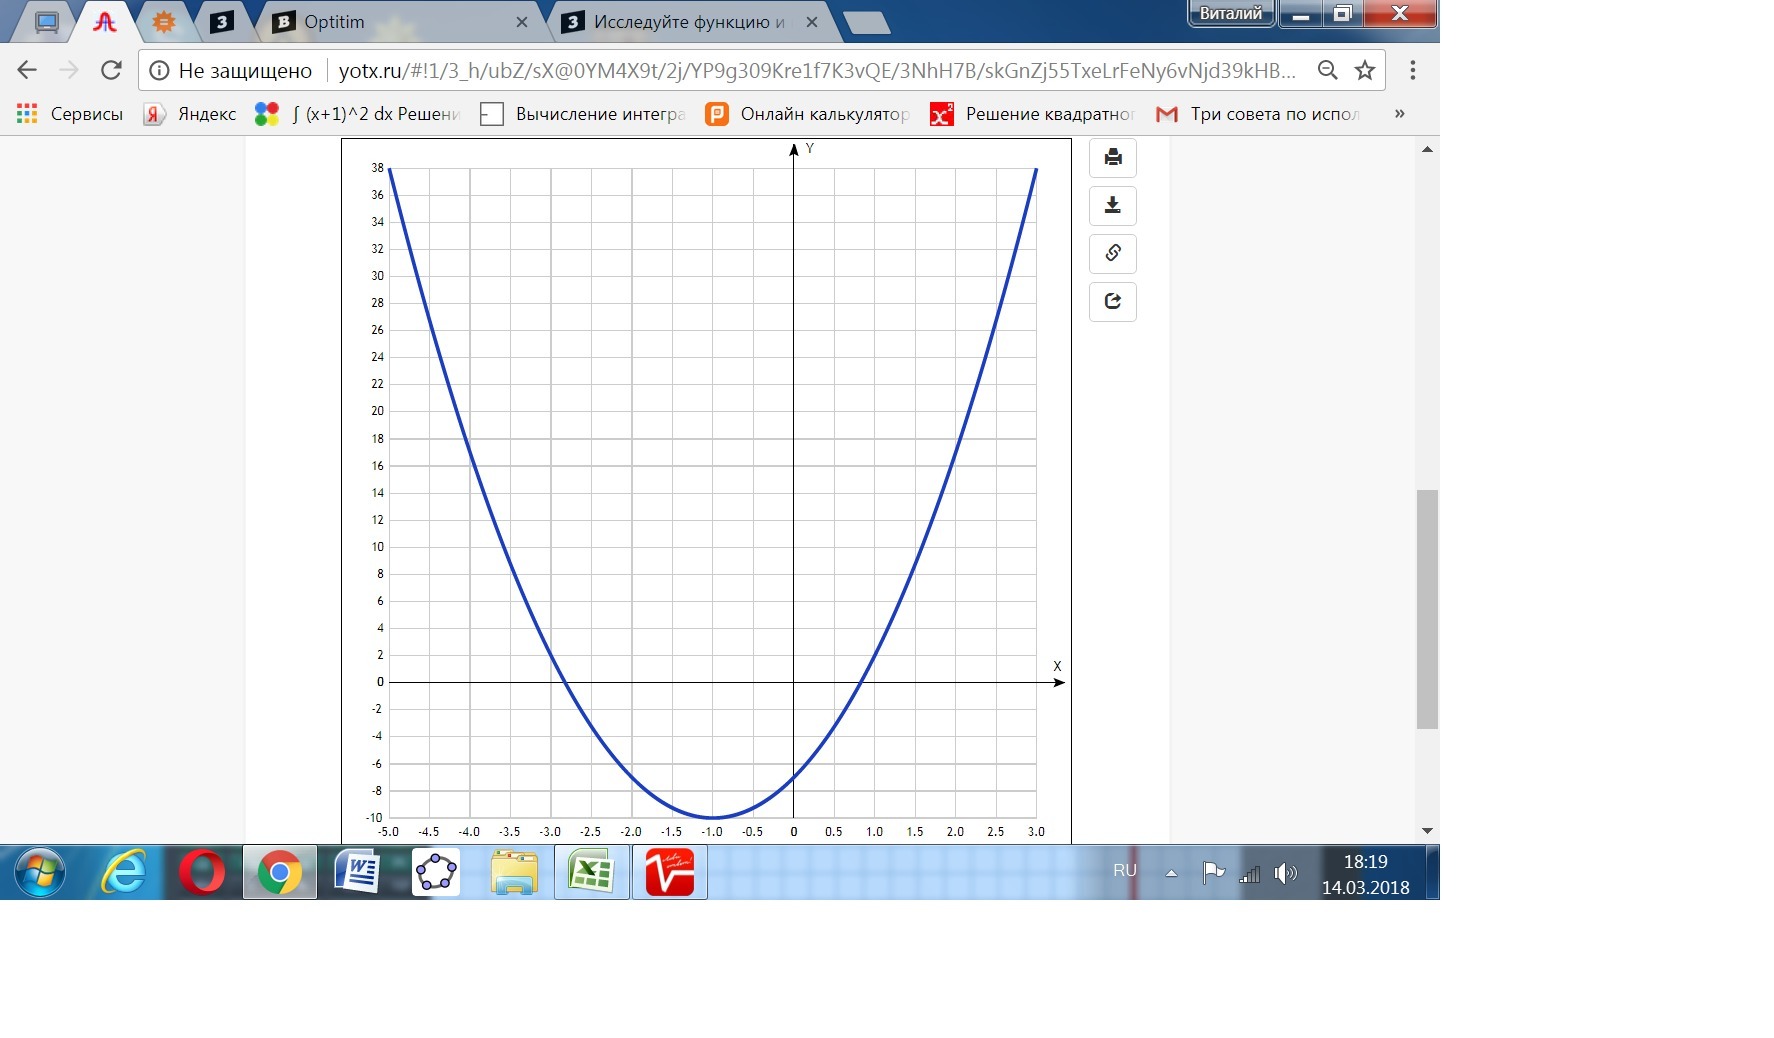Screen dimensions: 1774x1038
Task: Reload the current page
Action: click(111, 70)
